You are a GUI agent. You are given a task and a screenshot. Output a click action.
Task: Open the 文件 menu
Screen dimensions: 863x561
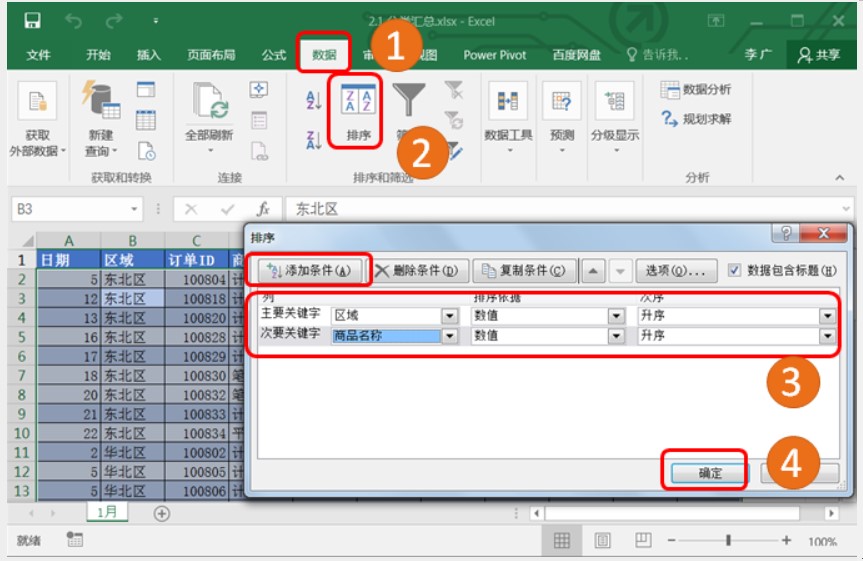pos(39,55)
